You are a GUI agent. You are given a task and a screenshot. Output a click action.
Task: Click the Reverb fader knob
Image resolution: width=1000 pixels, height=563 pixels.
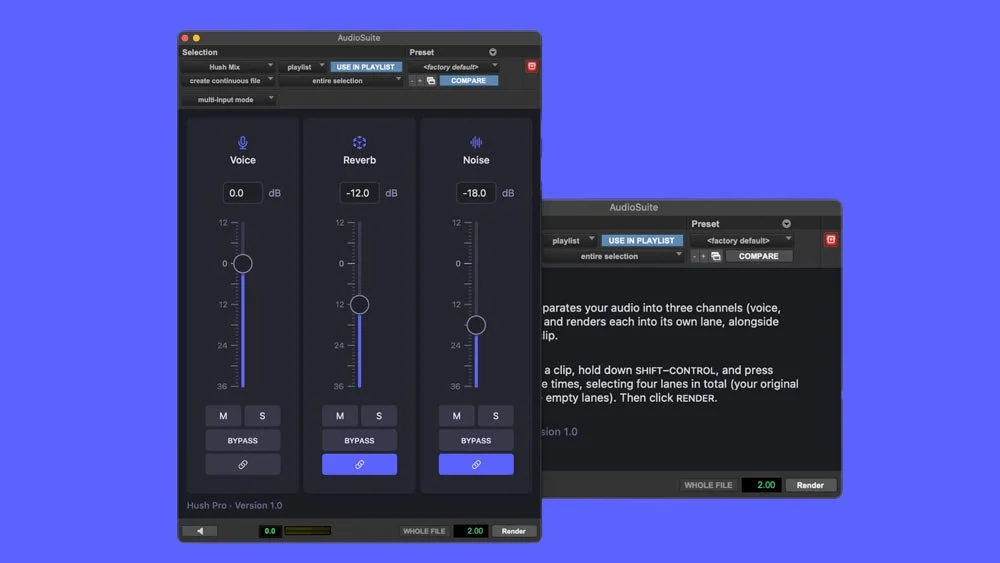pyautogui.click(x=359, y=305)
